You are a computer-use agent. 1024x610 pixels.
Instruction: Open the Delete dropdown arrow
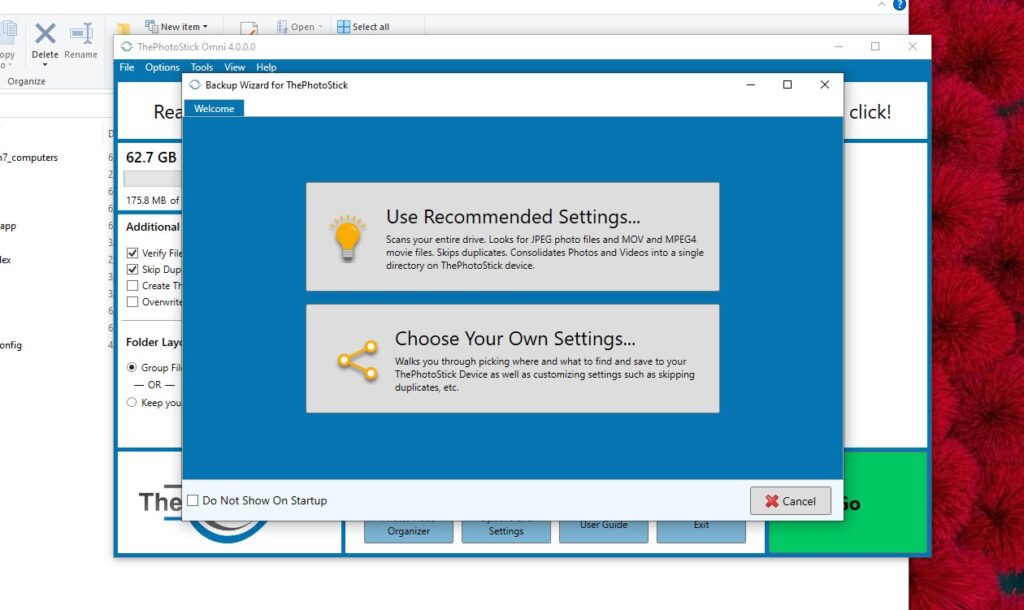pyautogui.click(x=45, y=66)
